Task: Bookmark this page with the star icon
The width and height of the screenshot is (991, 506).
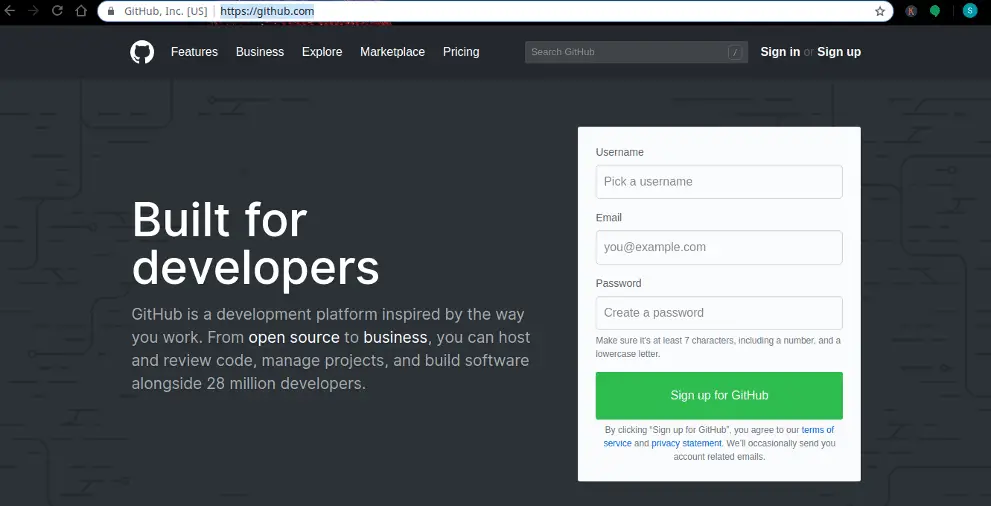Action: click(880, 11)
